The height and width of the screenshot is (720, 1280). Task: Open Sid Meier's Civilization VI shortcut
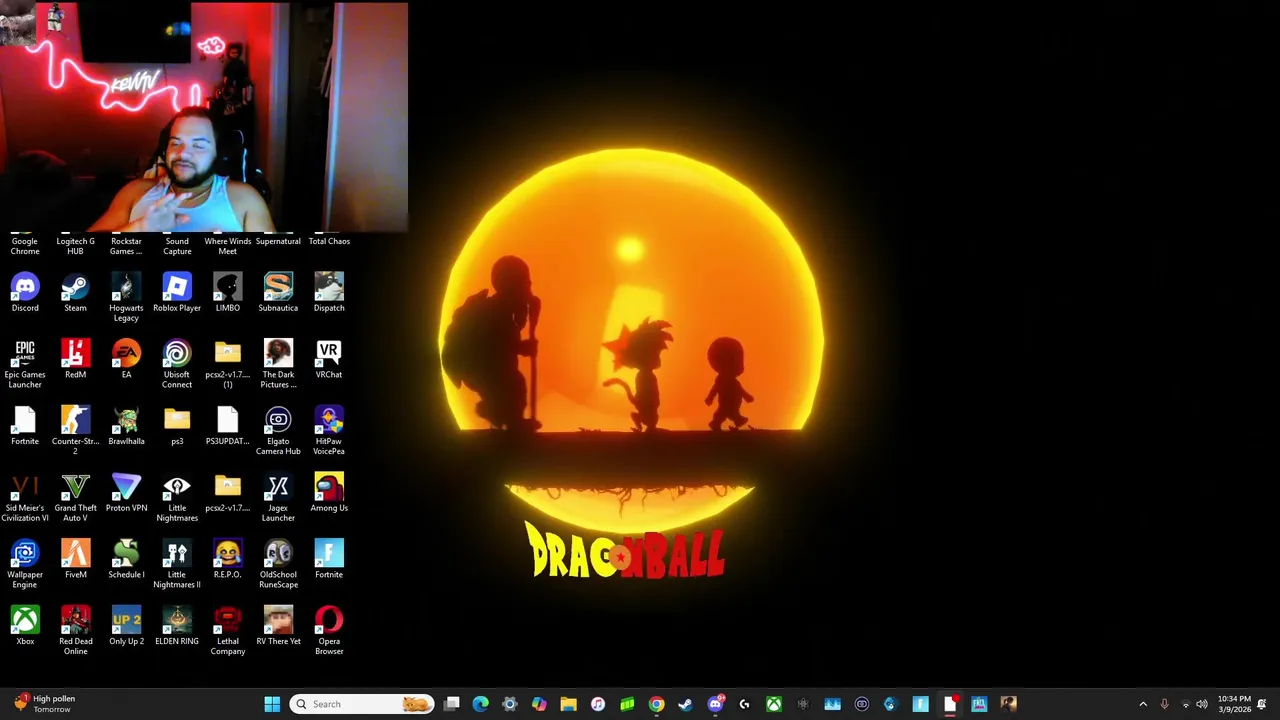(25, 497)
